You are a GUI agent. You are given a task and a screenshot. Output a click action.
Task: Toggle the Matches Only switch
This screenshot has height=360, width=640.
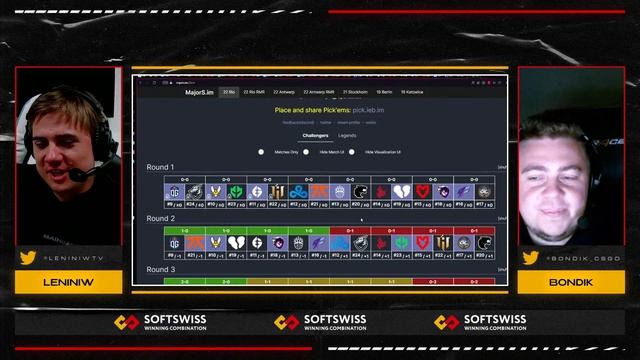(x=261, y=152)
